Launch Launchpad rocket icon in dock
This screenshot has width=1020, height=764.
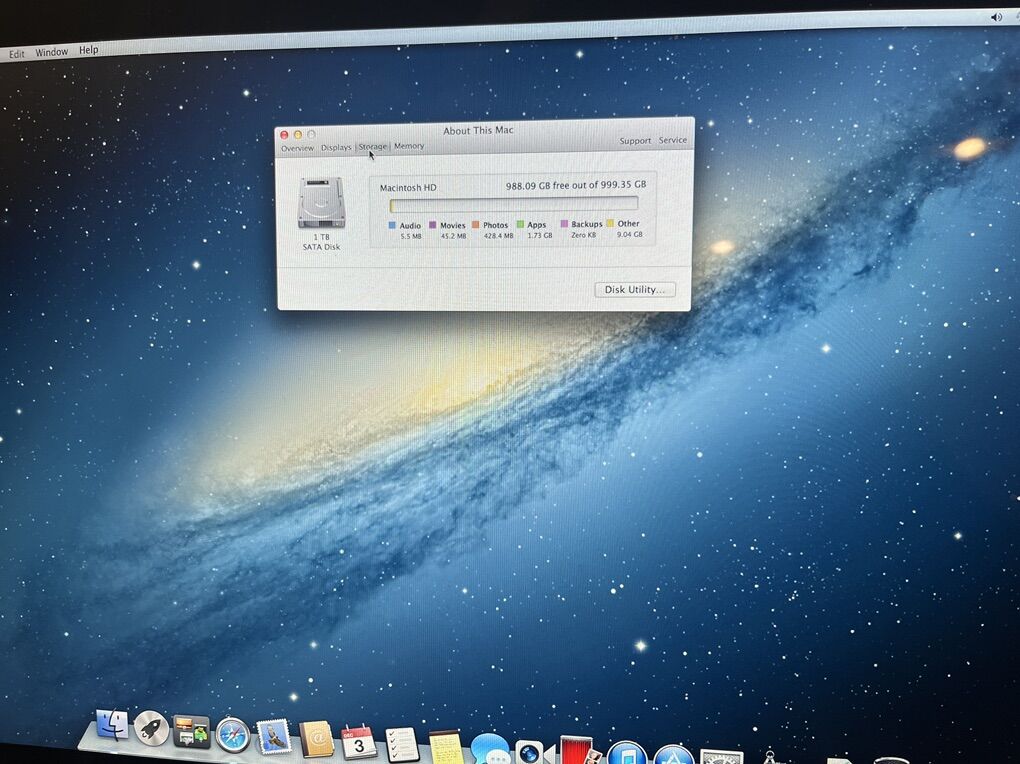point(151,729)
